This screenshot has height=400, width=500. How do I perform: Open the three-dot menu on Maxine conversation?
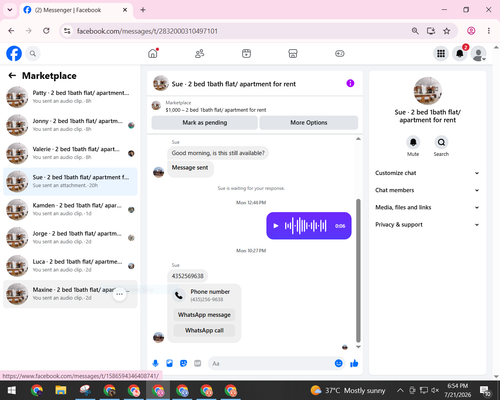119,294
